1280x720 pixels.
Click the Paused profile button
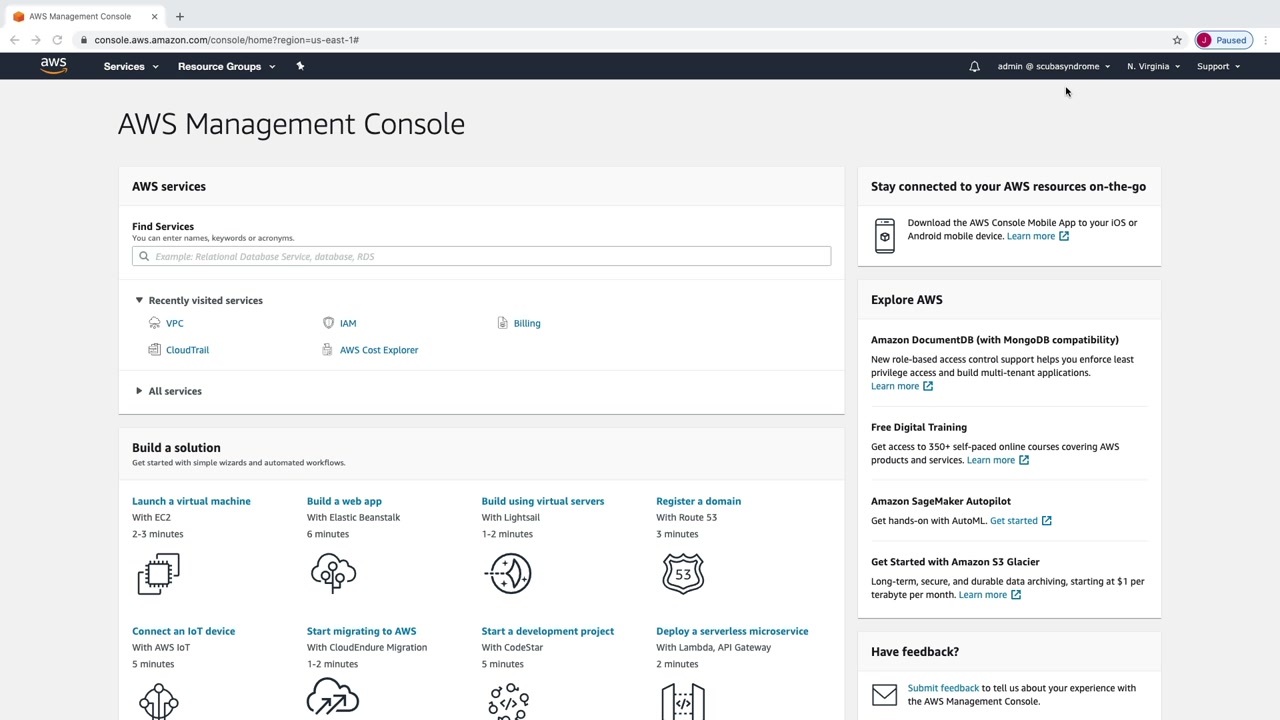[x=1223, y=40]
